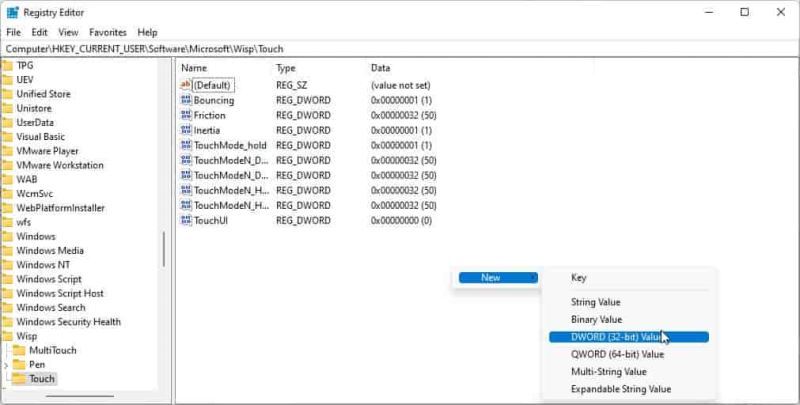
Task: Click the Name column header
Action: pos(194,68)
